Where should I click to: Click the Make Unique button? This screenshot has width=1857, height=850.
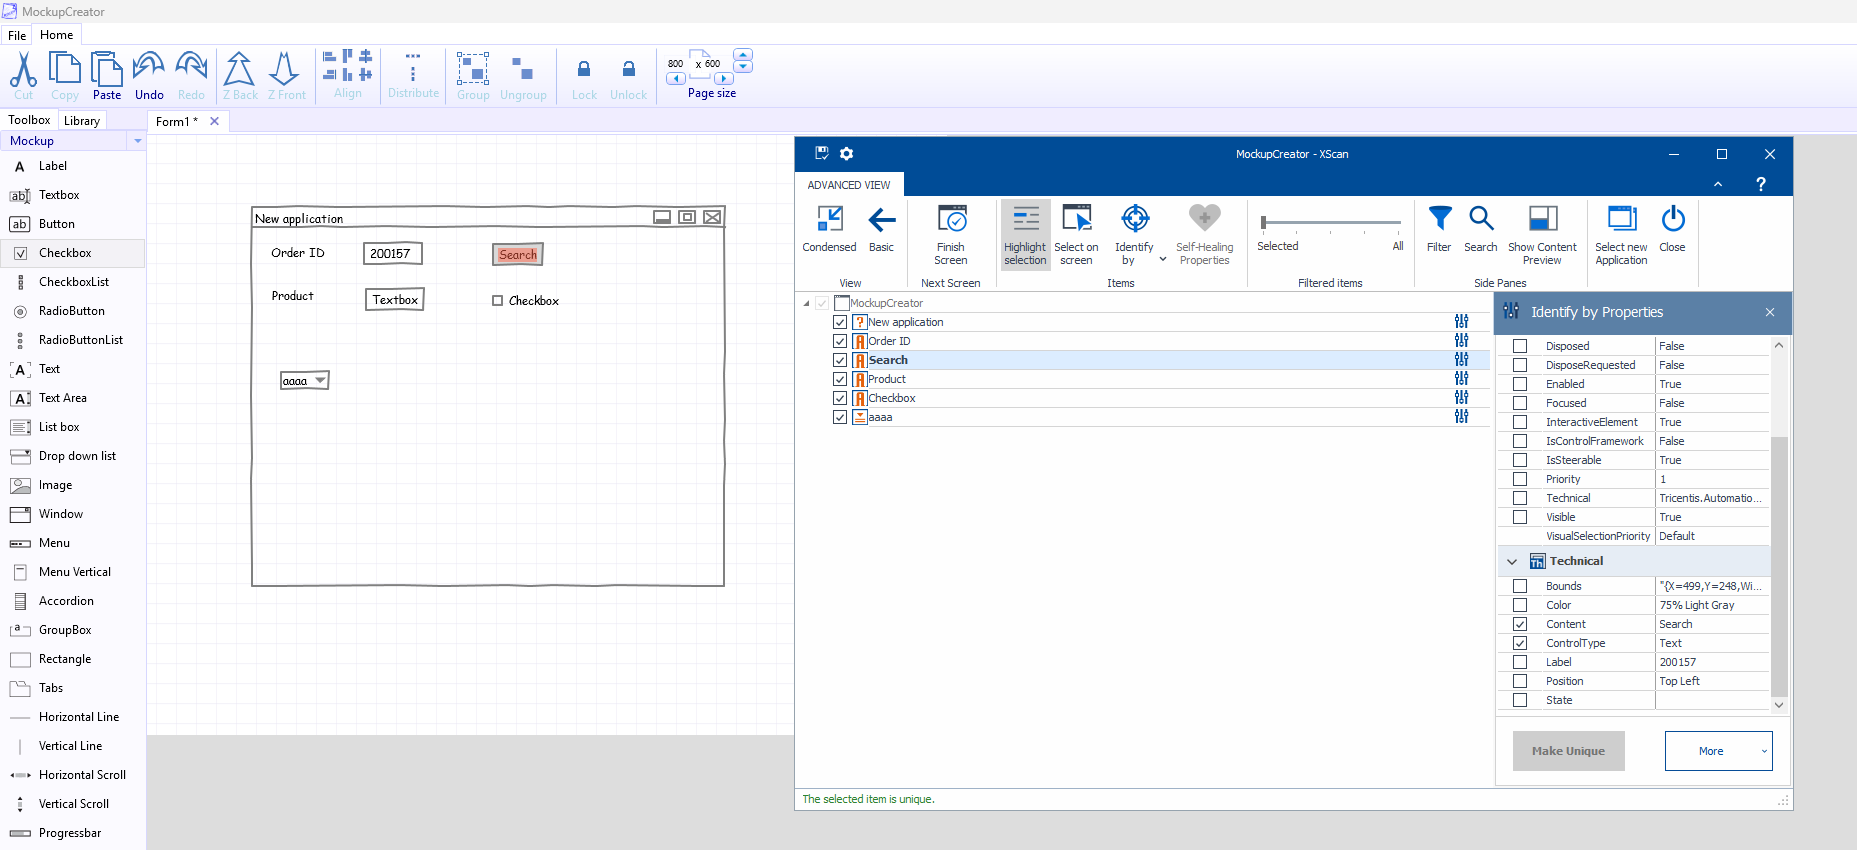pos(1568,751)
